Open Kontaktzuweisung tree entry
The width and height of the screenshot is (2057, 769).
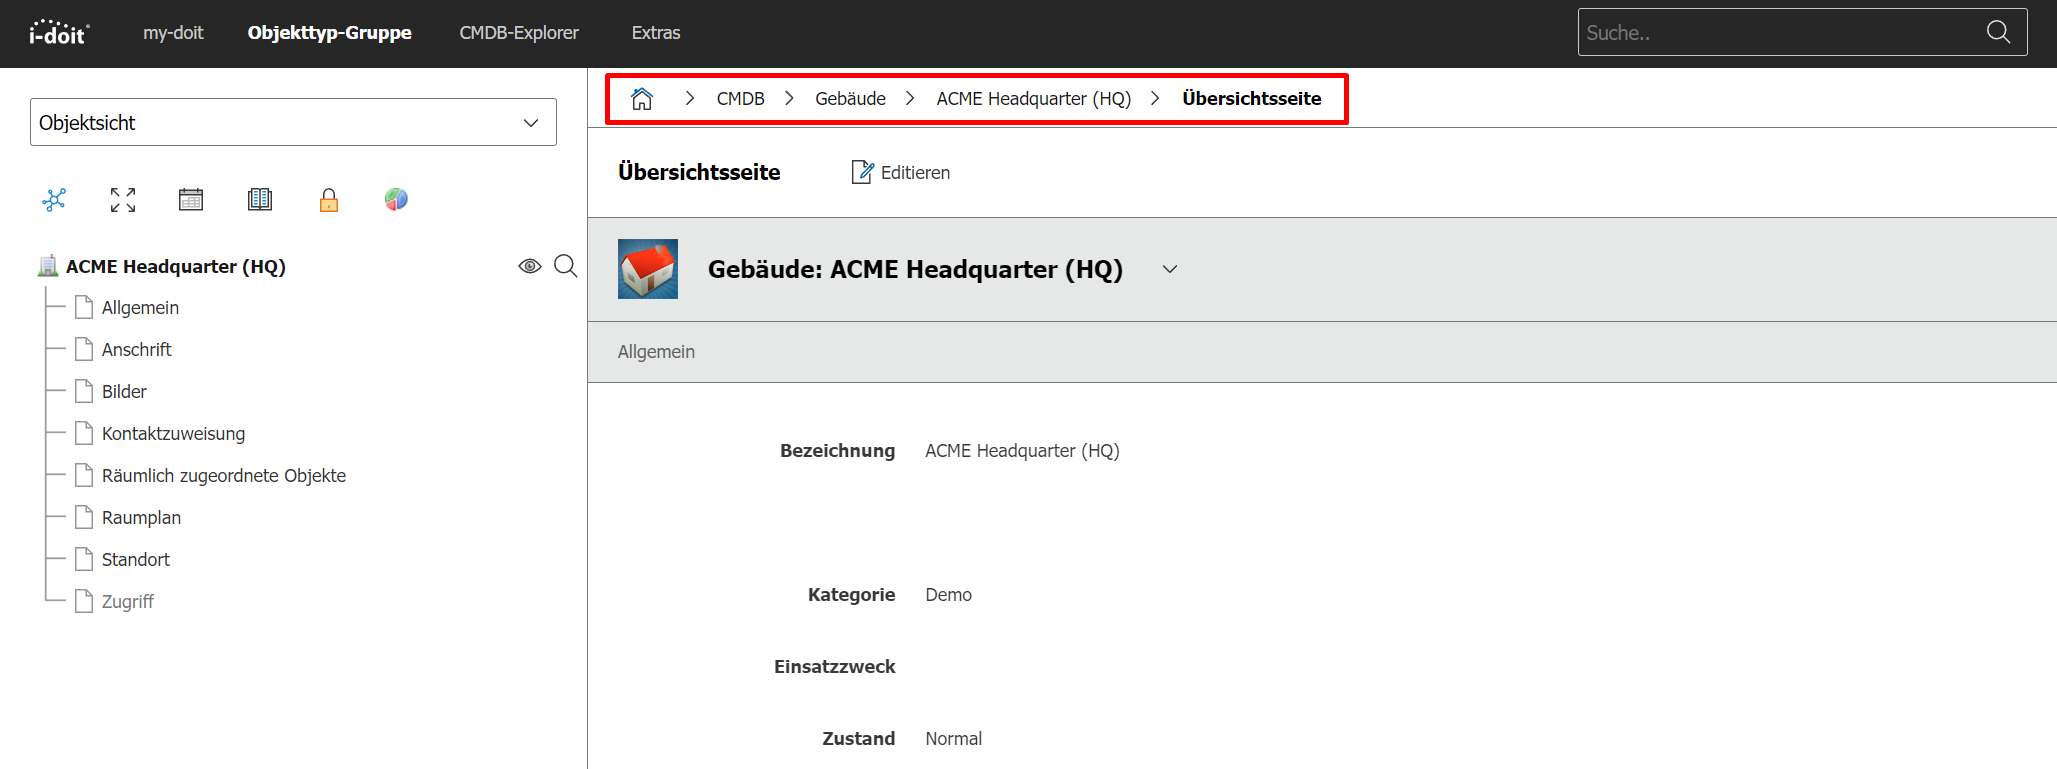click(173, 434)
